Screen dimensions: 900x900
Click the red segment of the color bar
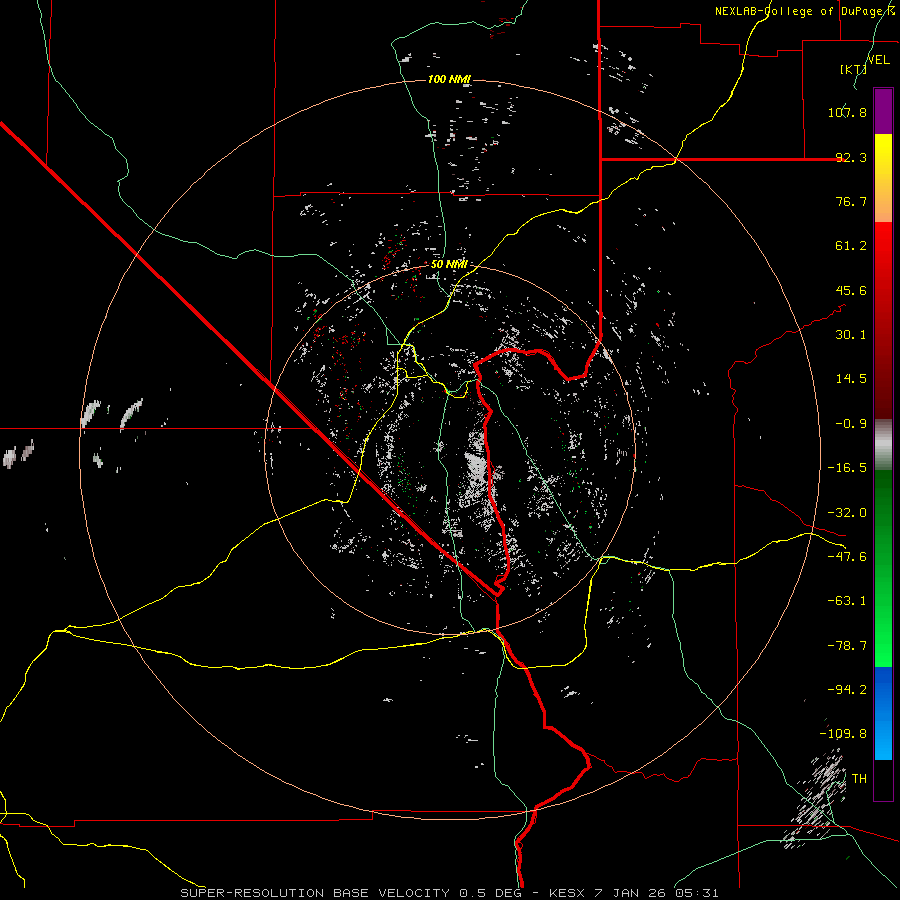point(883,320)
